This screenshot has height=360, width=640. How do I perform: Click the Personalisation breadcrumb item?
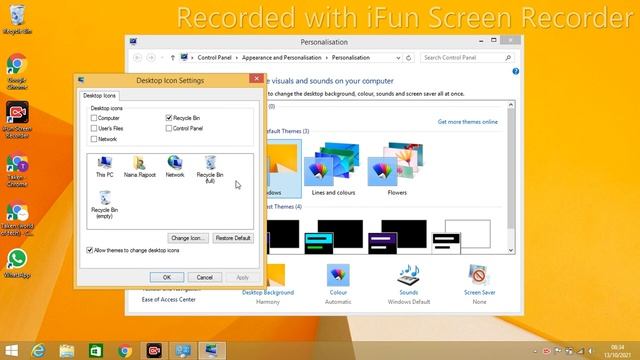[351, 58]
